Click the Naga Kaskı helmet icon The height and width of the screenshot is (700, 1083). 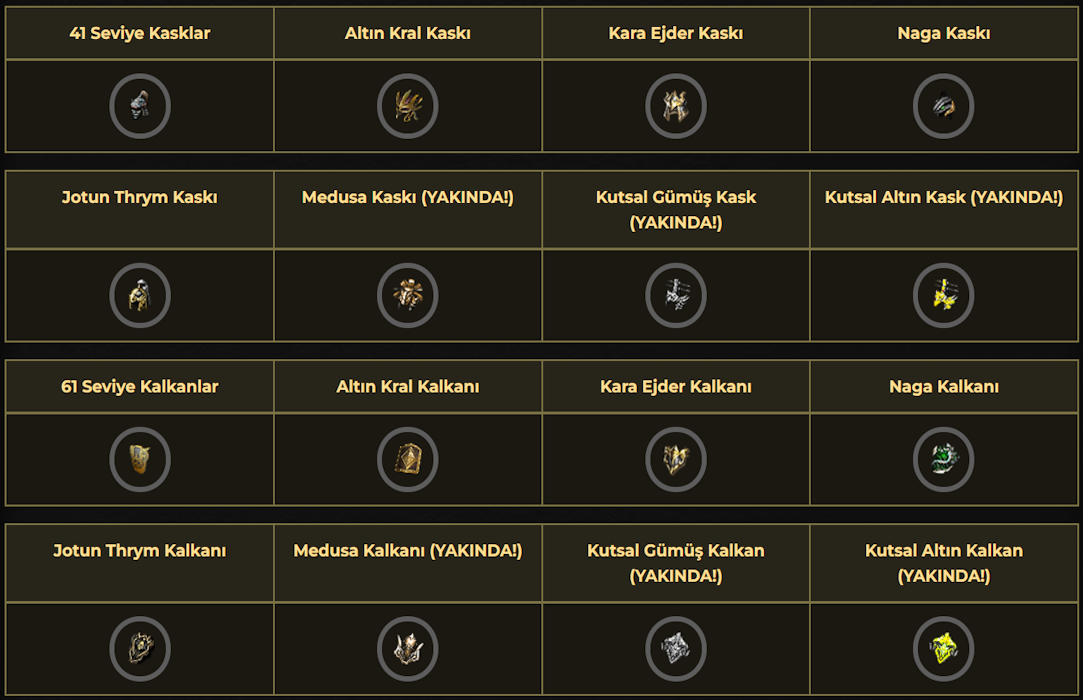pos(944,106)
